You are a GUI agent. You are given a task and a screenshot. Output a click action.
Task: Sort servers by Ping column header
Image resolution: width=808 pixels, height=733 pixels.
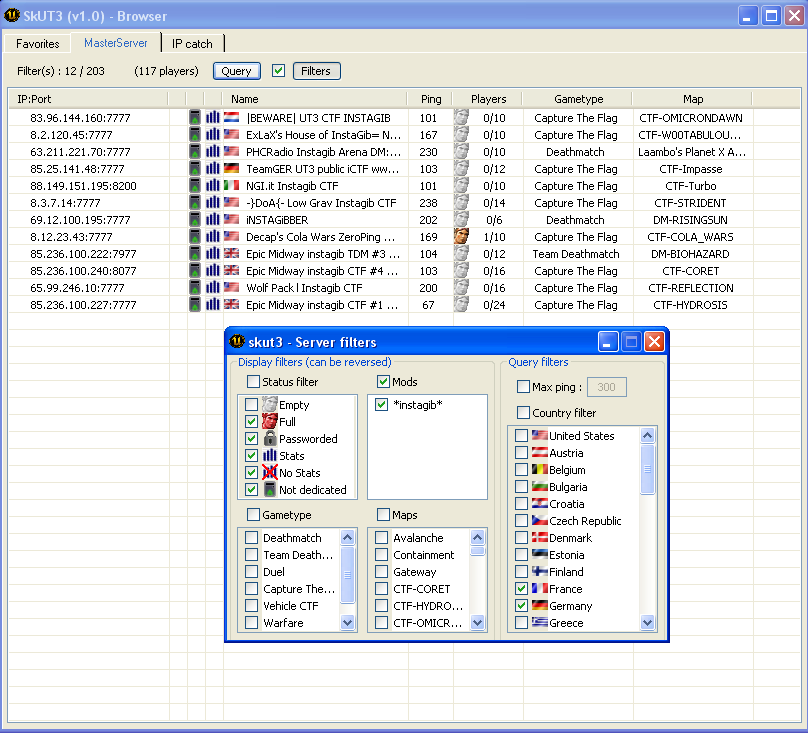tap(430, 99)
